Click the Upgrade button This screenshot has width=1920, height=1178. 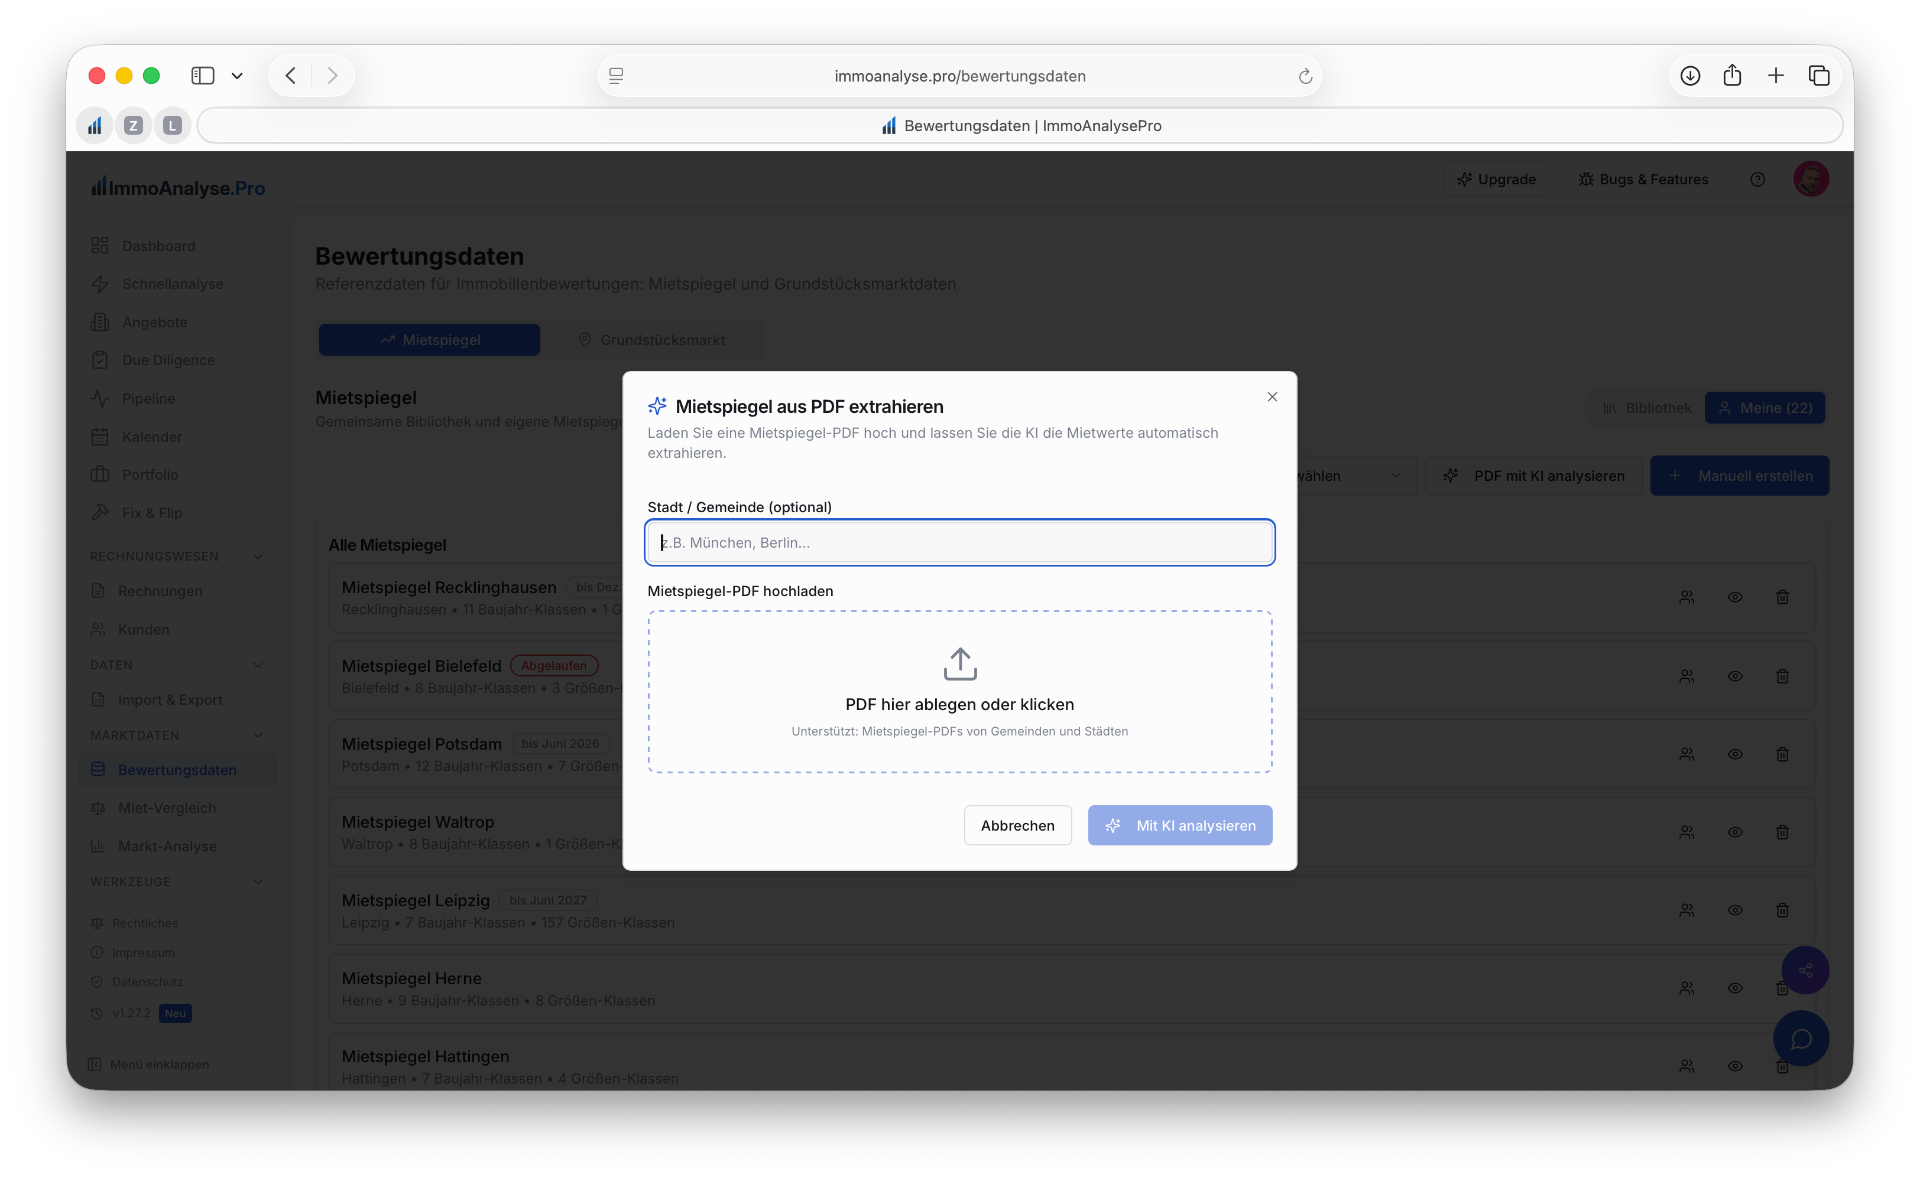1496,179
